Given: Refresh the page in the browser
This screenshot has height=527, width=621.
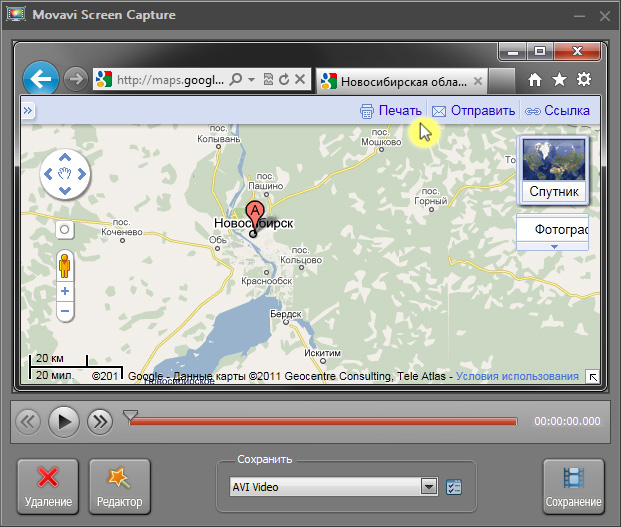Looking at the screenshot, I should pos(284,80).
